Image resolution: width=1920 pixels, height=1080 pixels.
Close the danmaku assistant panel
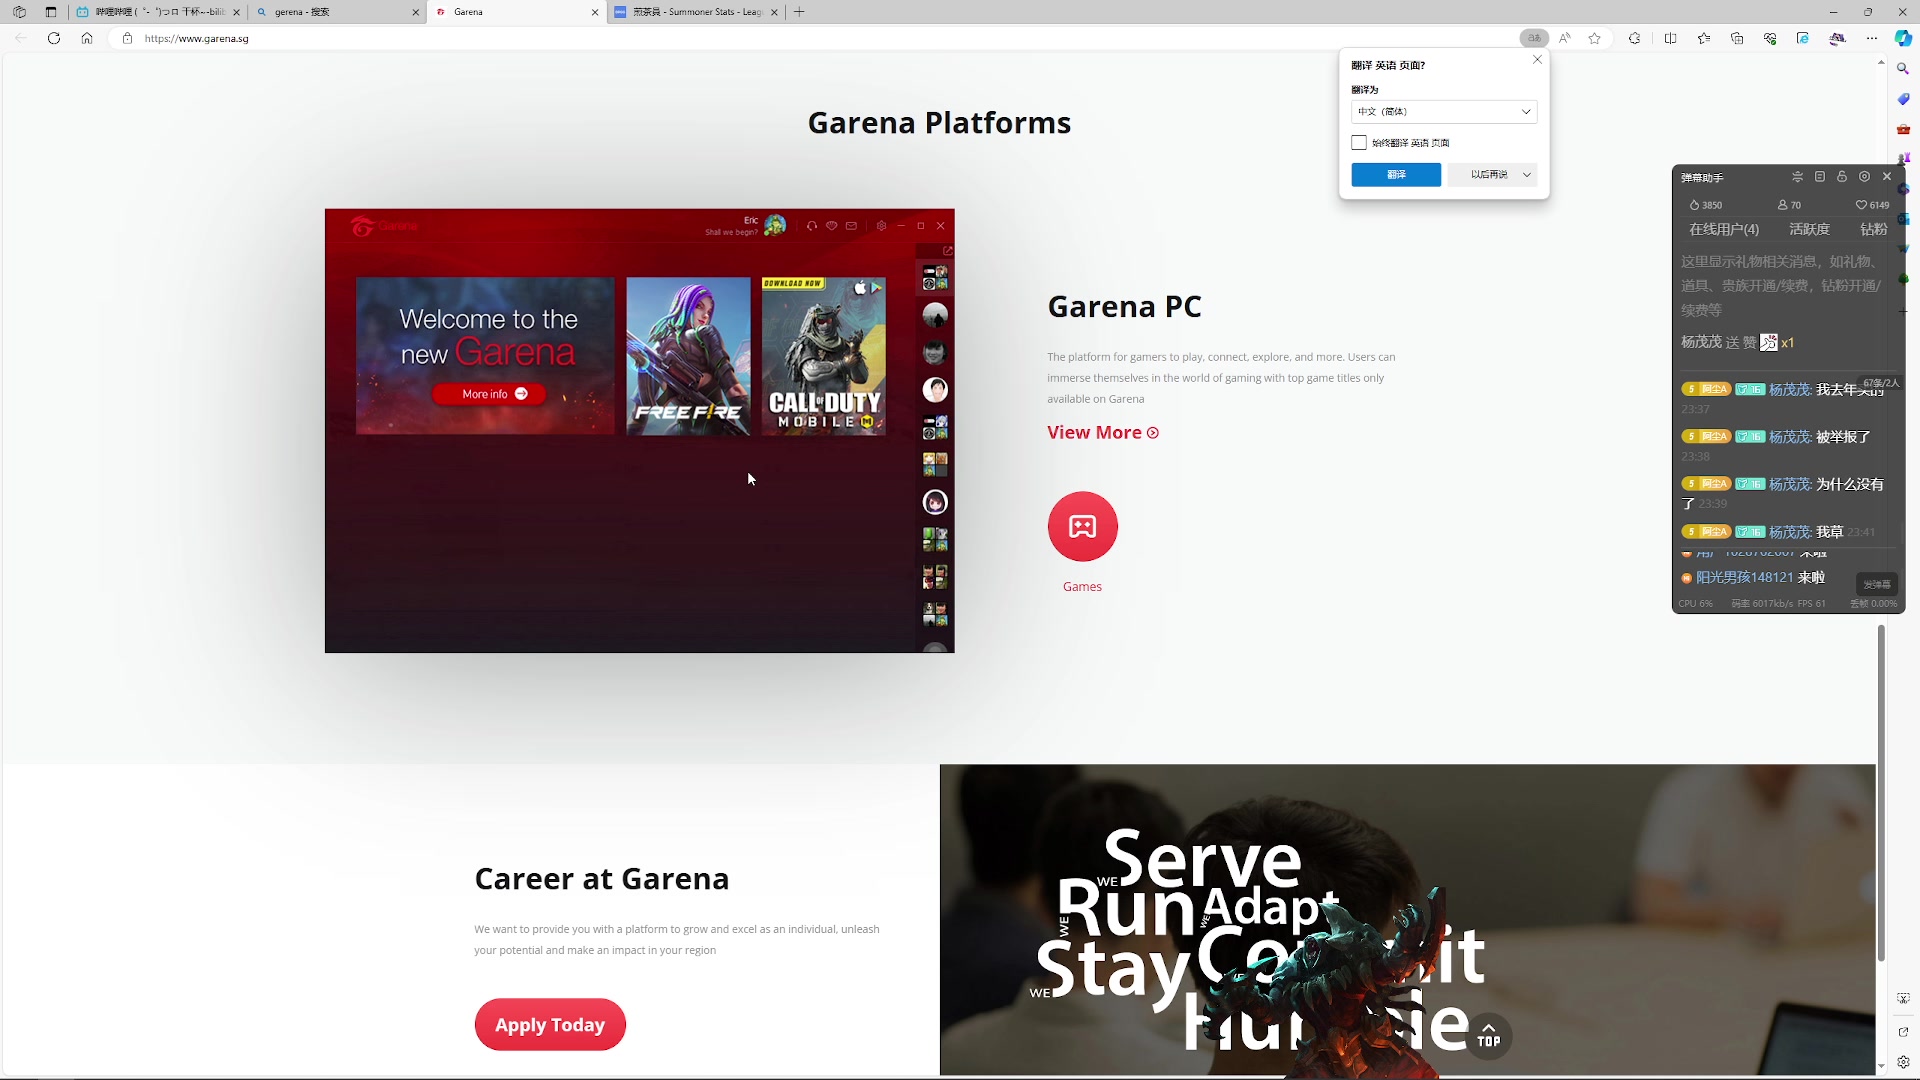pyautogui.click(x=1887, y=176)
